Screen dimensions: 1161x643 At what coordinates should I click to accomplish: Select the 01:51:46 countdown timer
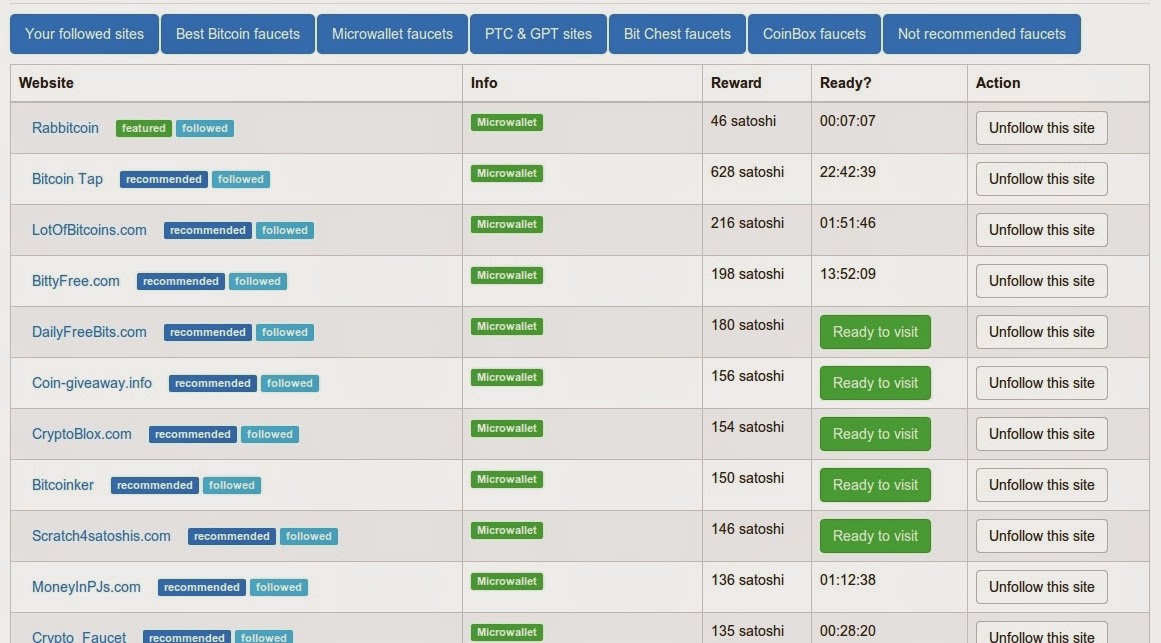pos(848,223)
